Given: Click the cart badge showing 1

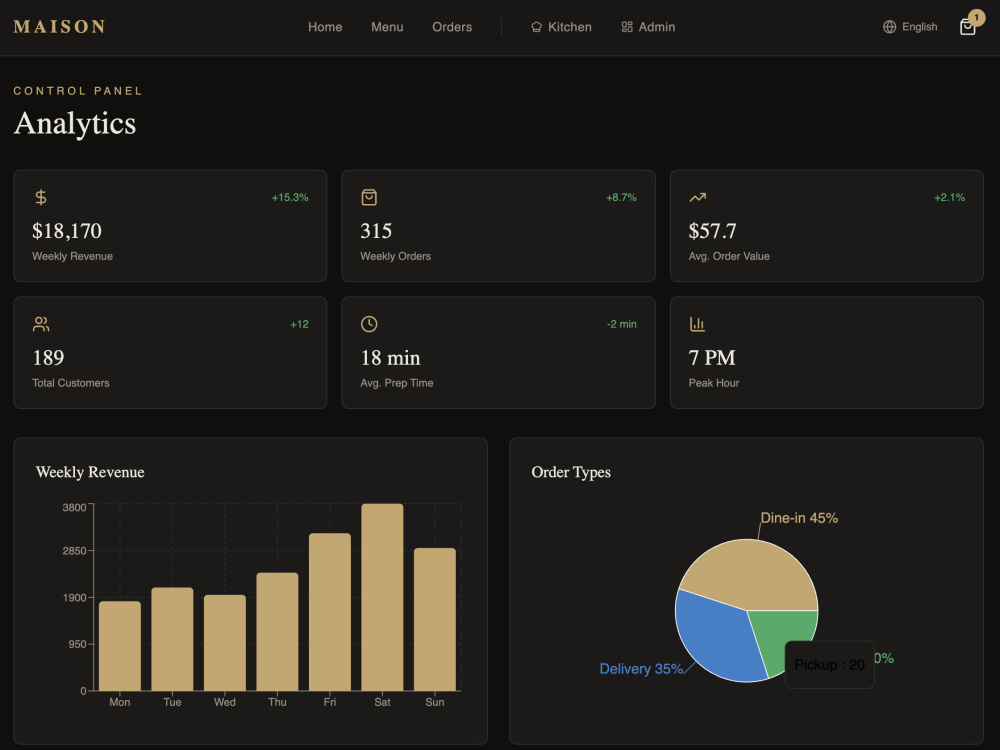Looking at the screenshot, I should 976,17.
